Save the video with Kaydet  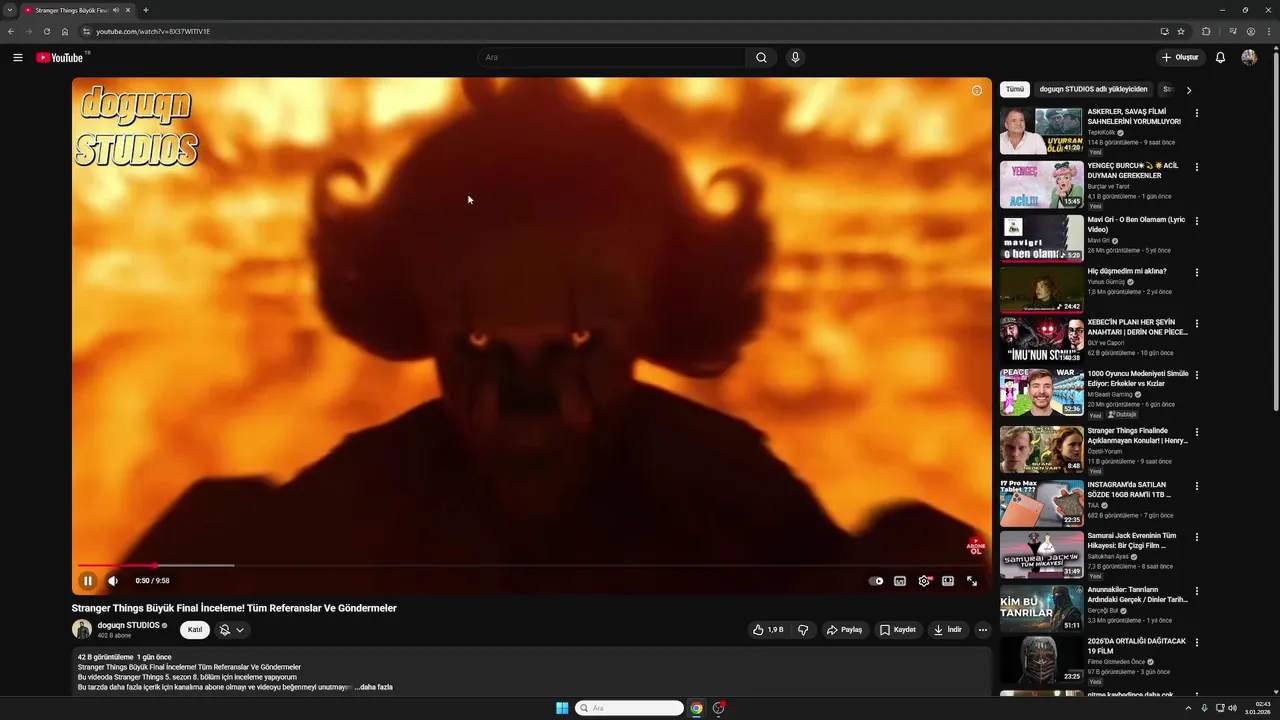(898, 630)
